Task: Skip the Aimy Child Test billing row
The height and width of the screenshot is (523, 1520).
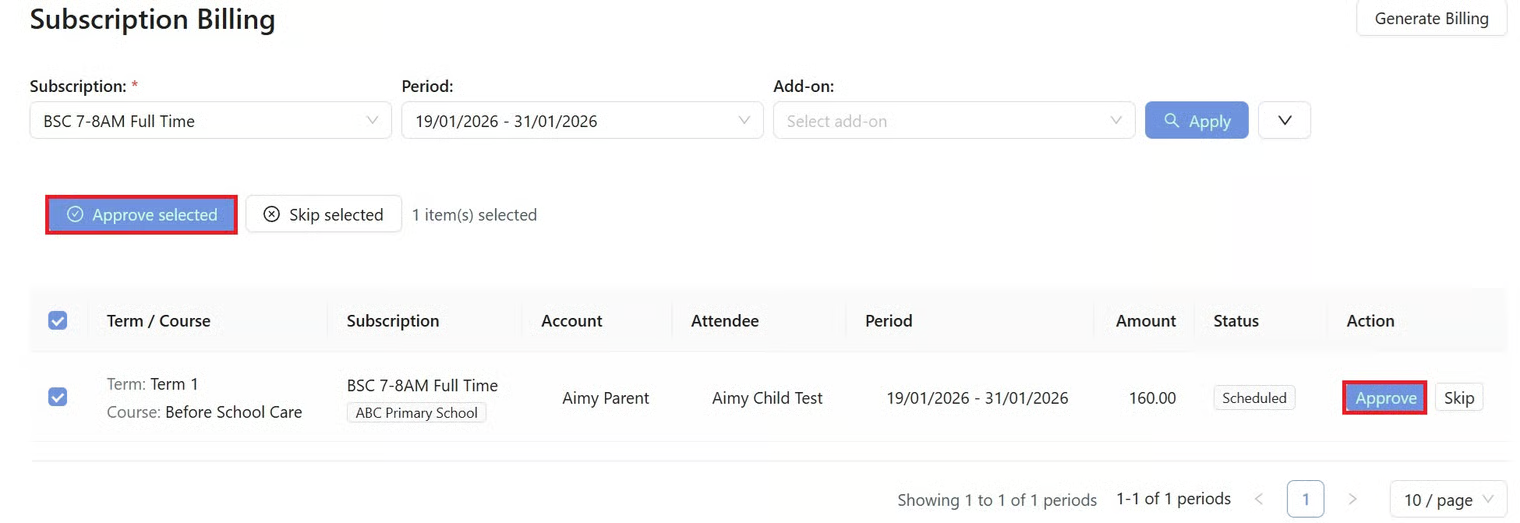Action: (x=1458, y=398)
